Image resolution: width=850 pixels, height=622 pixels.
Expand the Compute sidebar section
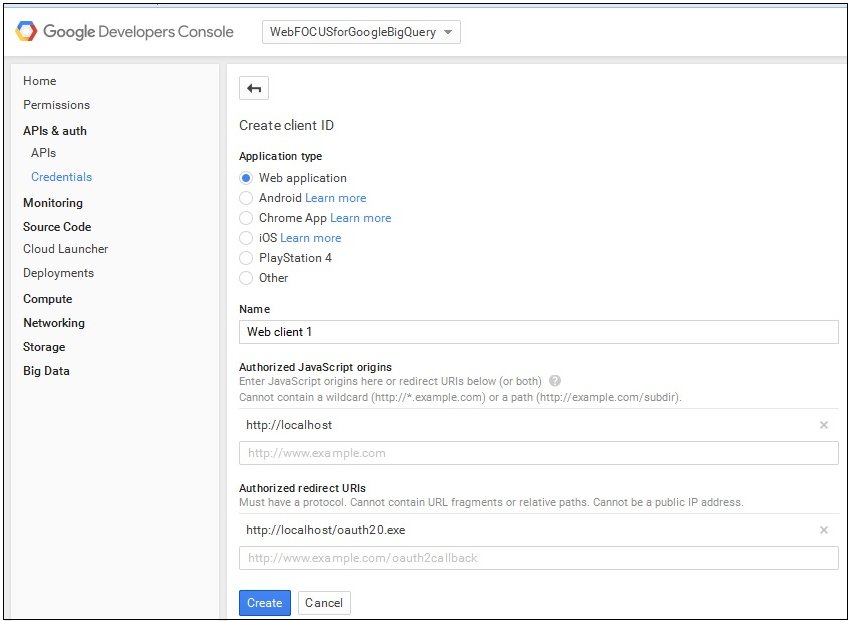[x=47, y=299]
